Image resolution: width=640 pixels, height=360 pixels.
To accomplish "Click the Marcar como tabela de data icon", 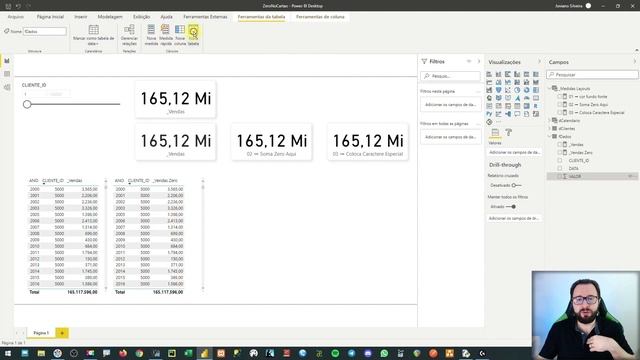I will (x=93, y=29).
